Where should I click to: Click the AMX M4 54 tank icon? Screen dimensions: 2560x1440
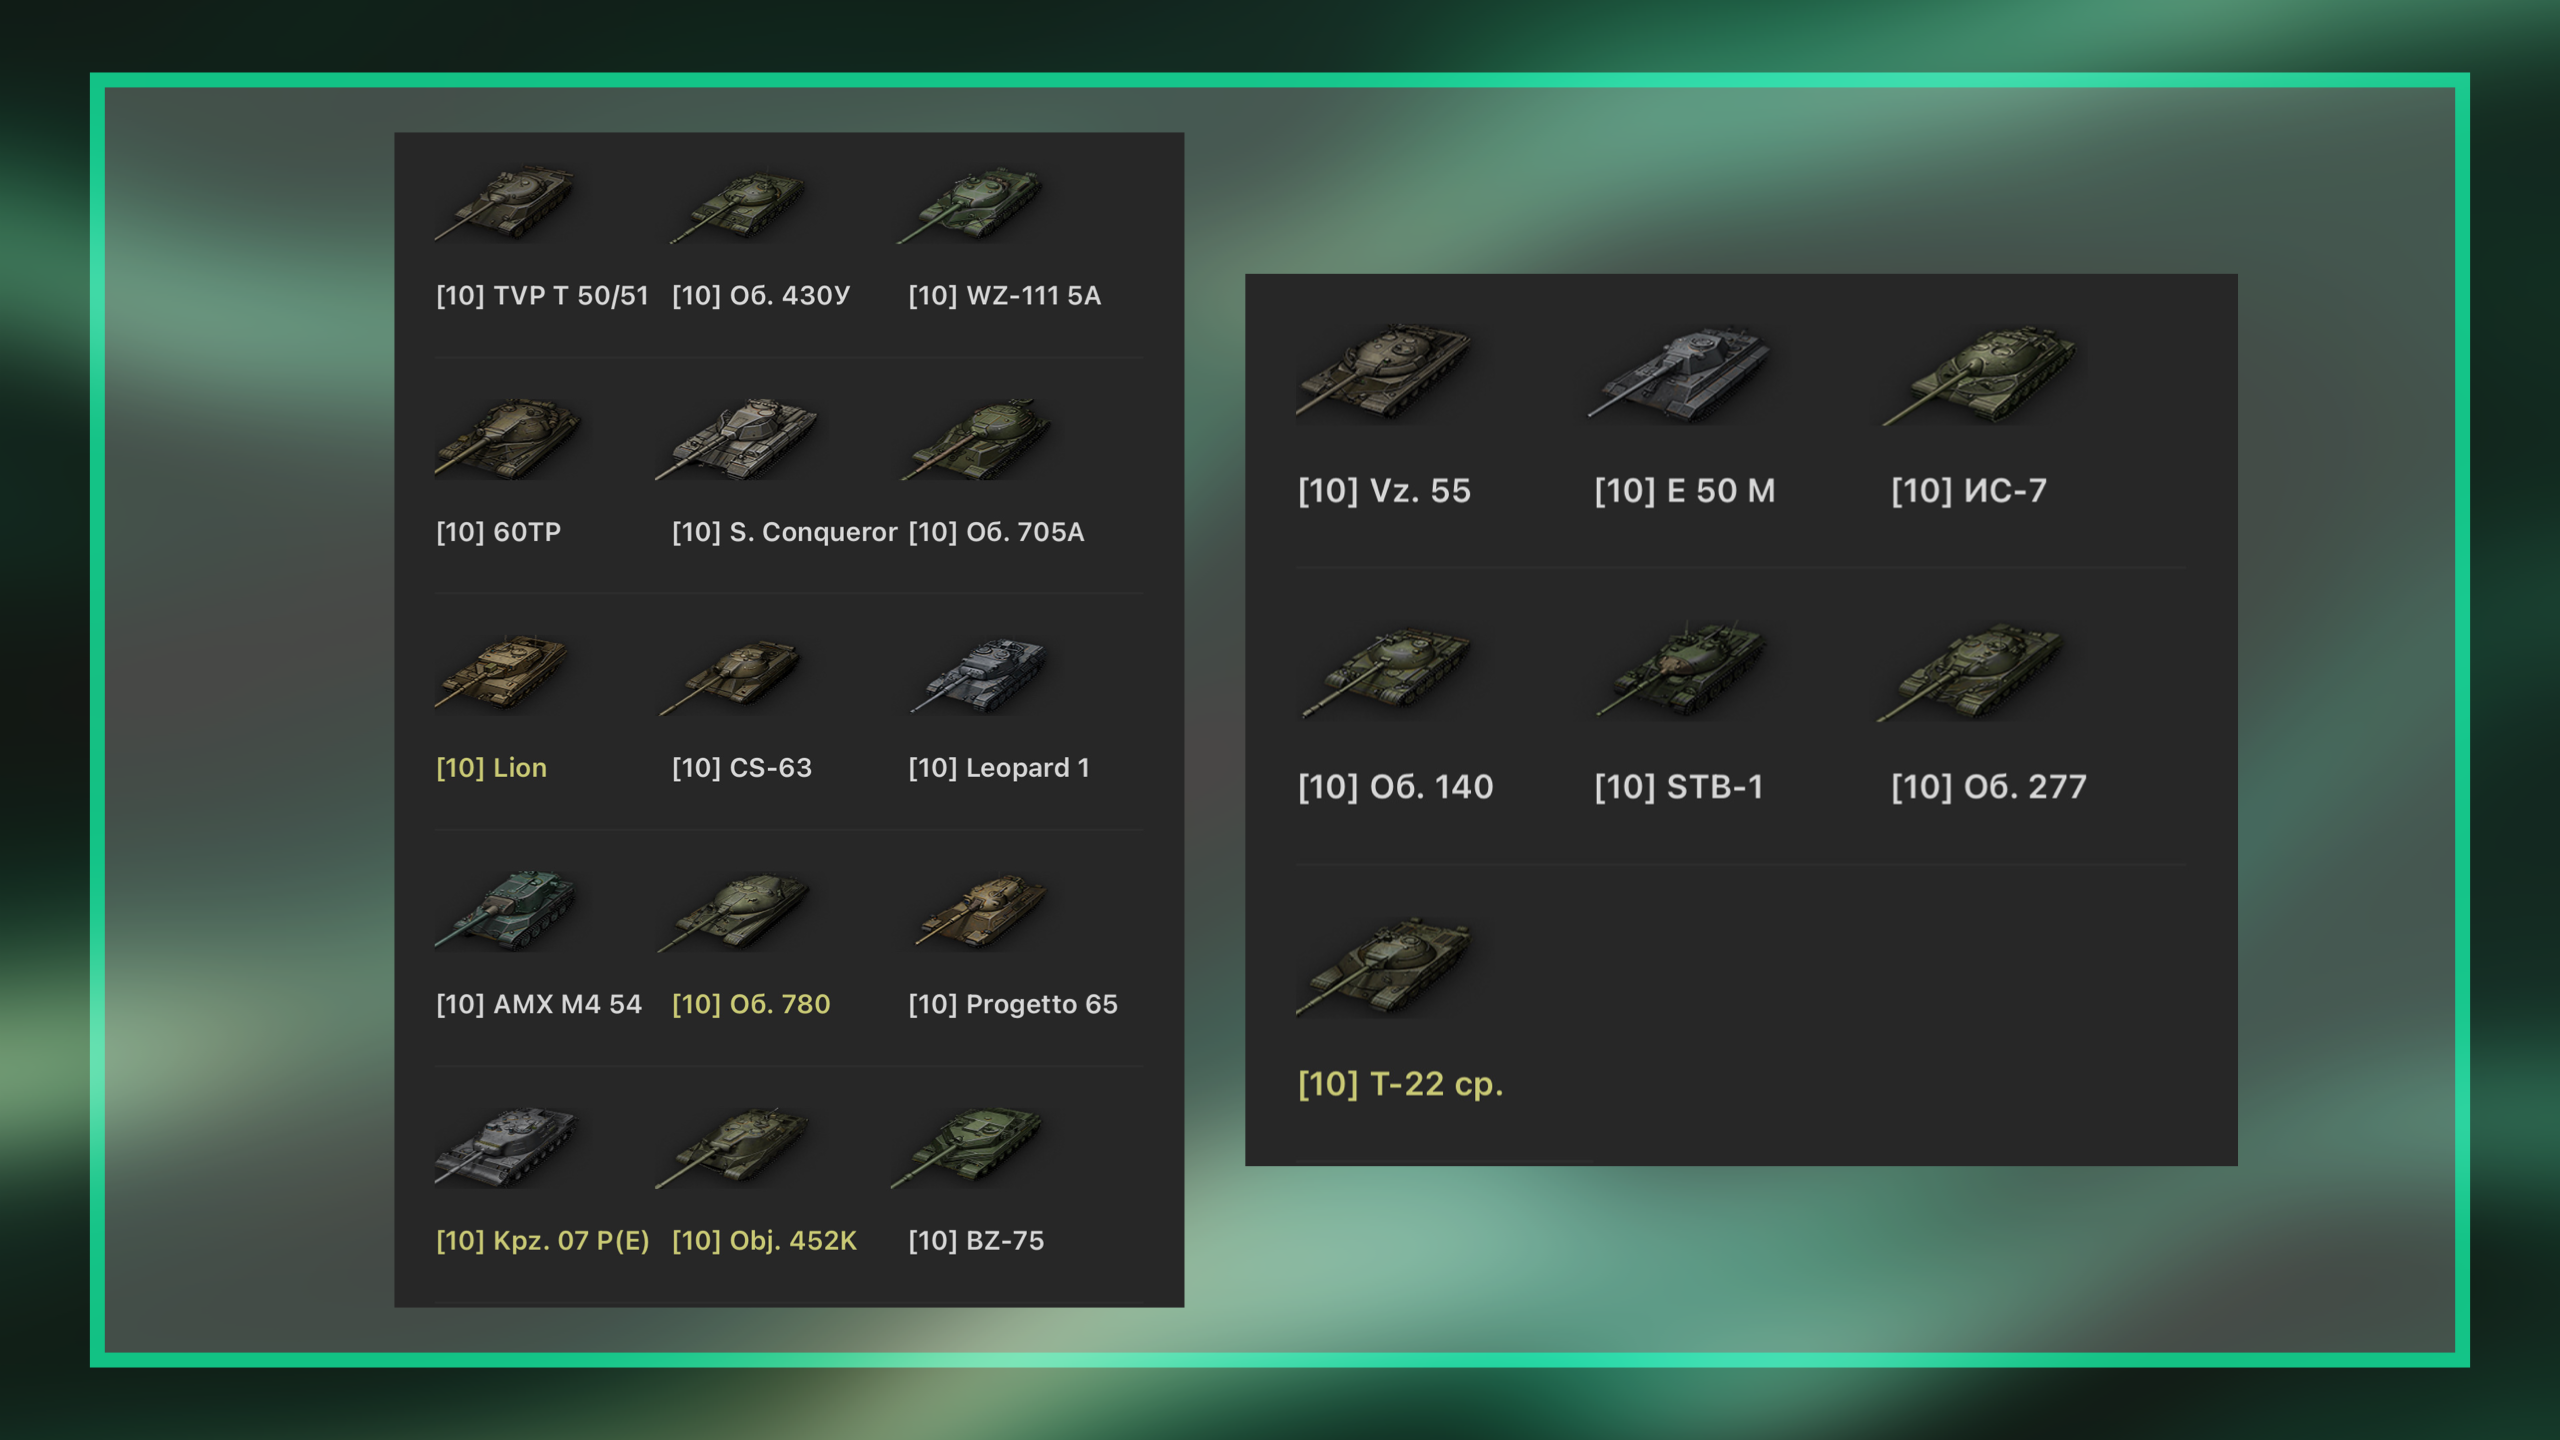click(506, 909)
